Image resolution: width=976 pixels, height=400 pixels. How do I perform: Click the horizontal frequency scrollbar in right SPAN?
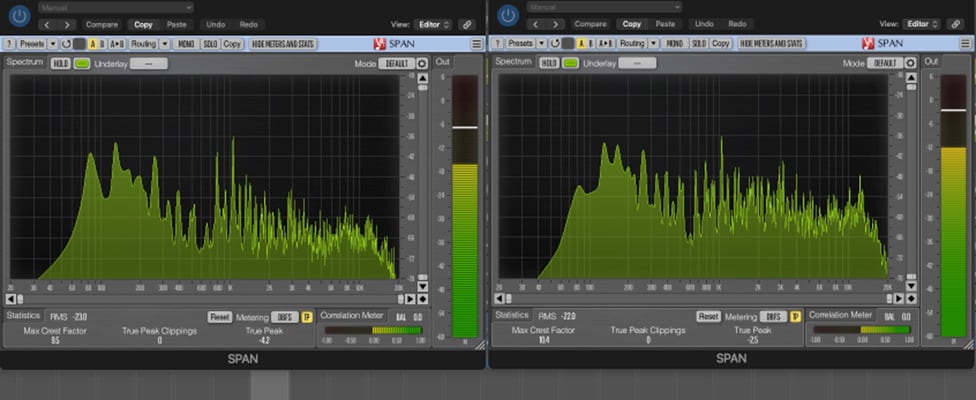tap(700, 299)
